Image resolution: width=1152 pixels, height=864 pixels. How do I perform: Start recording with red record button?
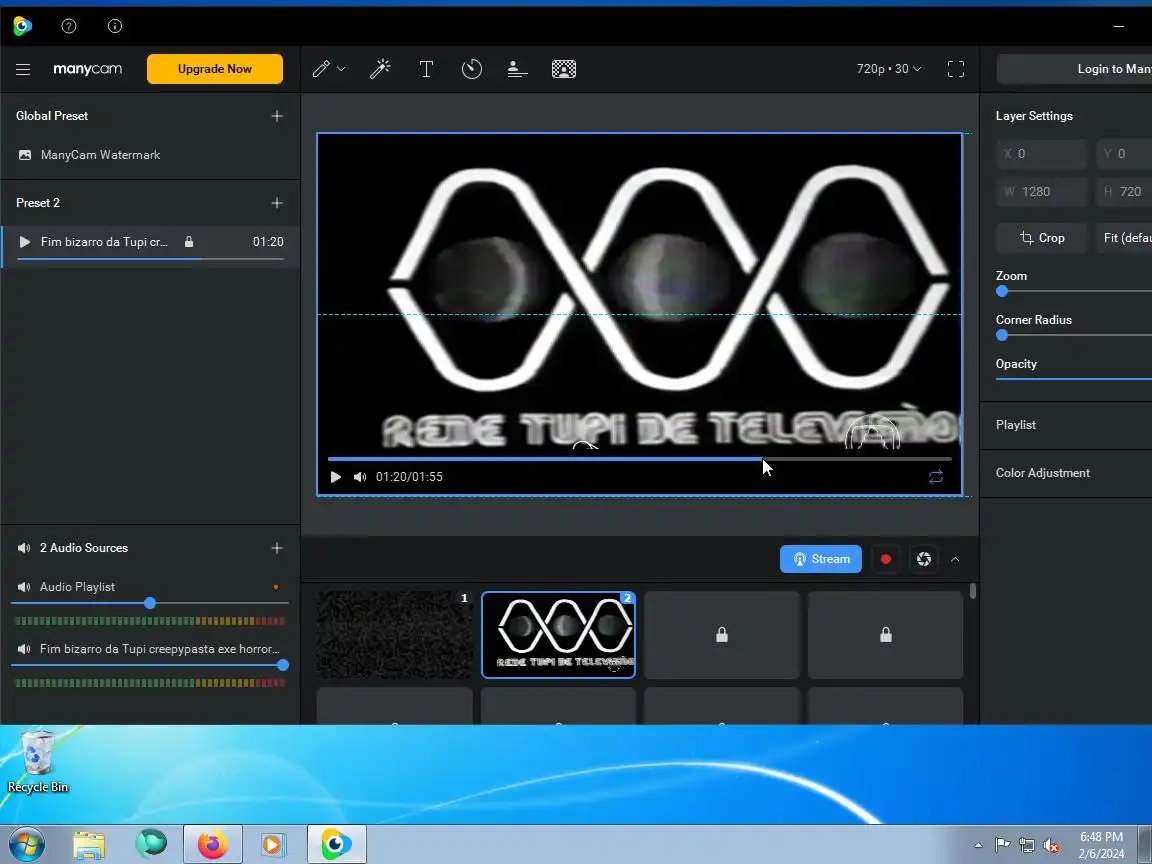886,559
